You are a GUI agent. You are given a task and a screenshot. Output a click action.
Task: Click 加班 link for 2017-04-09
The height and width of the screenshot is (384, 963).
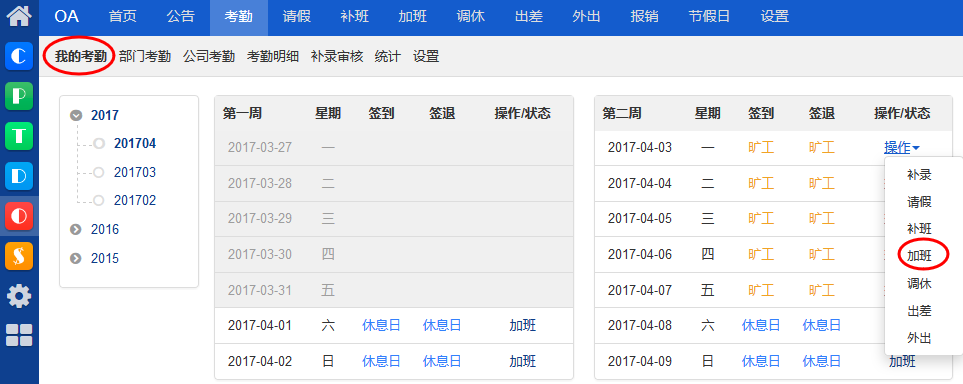(x=902, y=361)
